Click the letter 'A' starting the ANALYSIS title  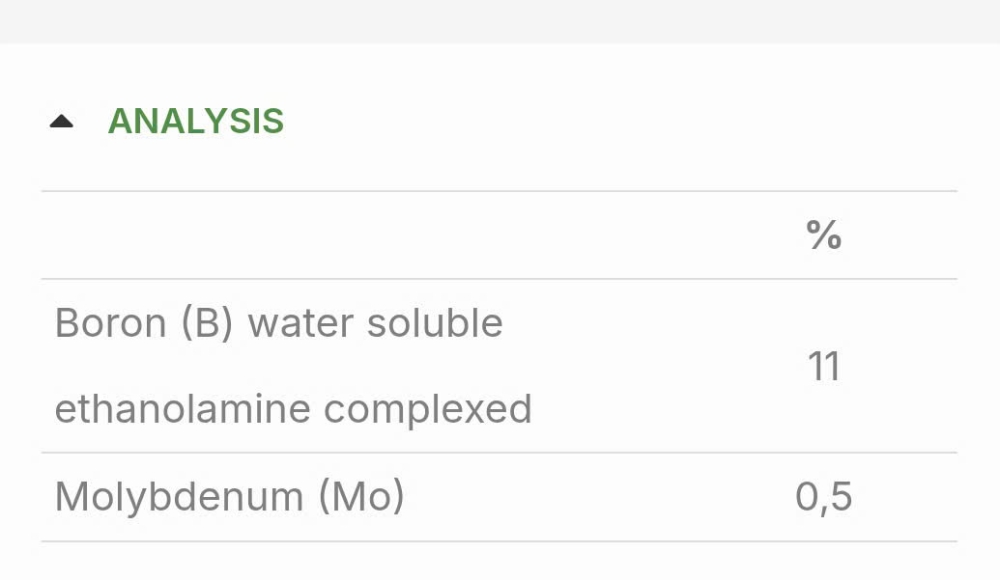coord(121,121)
